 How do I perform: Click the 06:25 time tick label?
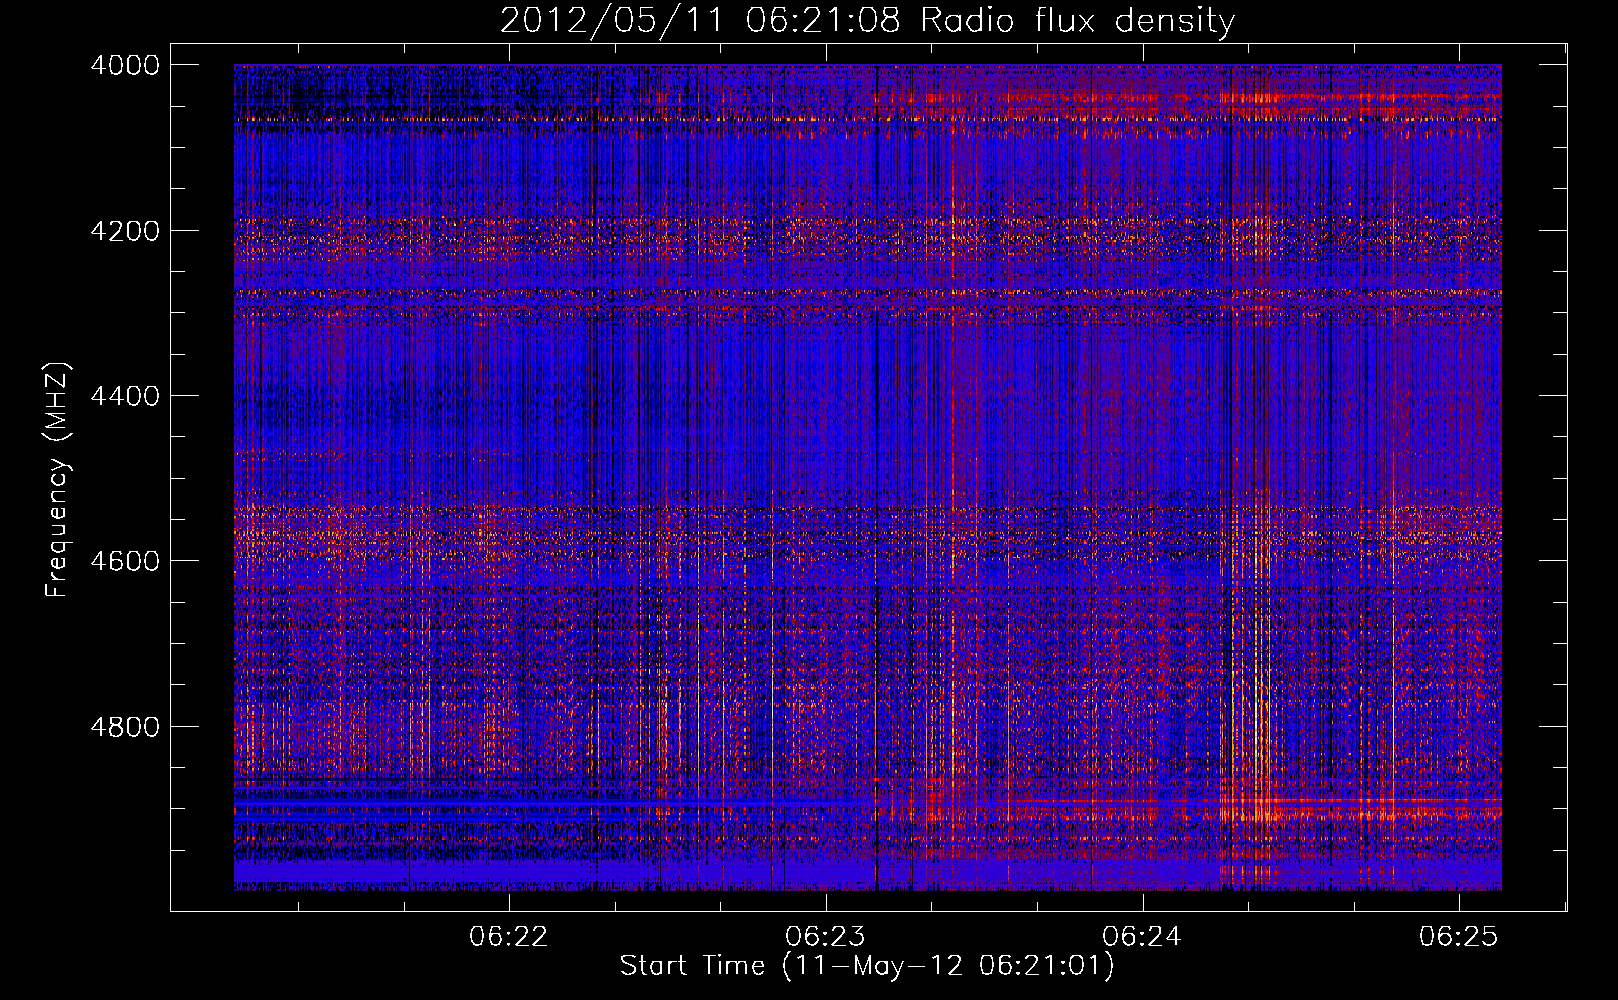1458,937
